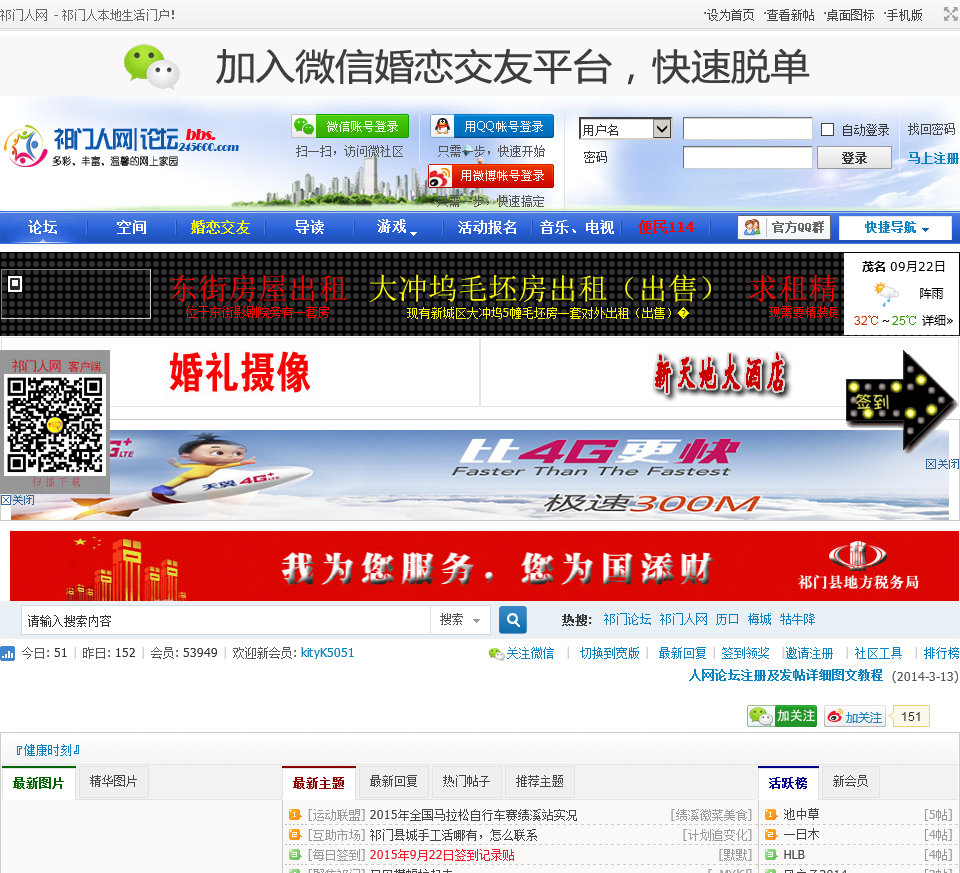The width and height of the screenshot is (960, 873).
Task: Open the 找回密码 link
Action: pos(931,129)
